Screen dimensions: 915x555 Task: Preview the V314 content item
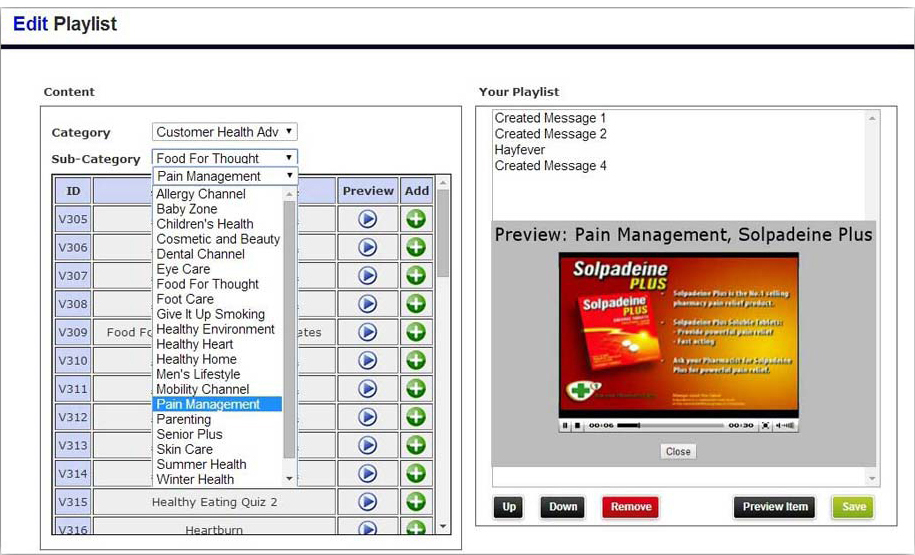pos(367,473)
